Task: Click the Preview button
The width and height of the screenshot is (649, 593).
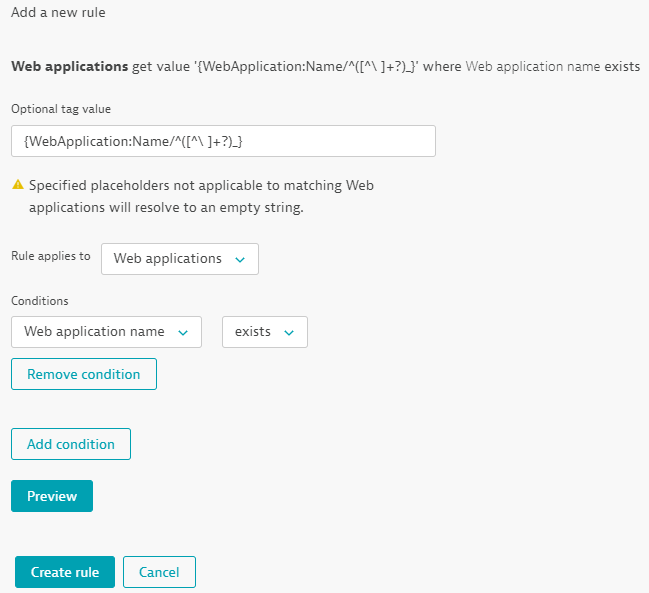Action: (52, 496)
